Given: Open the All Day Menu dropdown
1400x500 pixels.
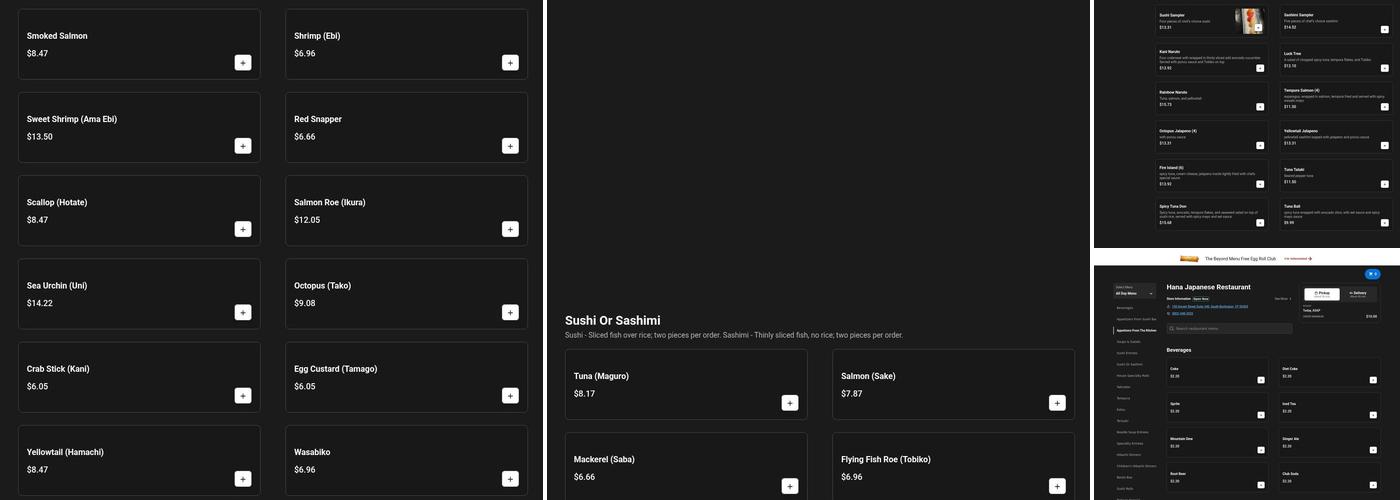Looking at the screenshot, I should pyautogui.click(x=1134, y=292).
